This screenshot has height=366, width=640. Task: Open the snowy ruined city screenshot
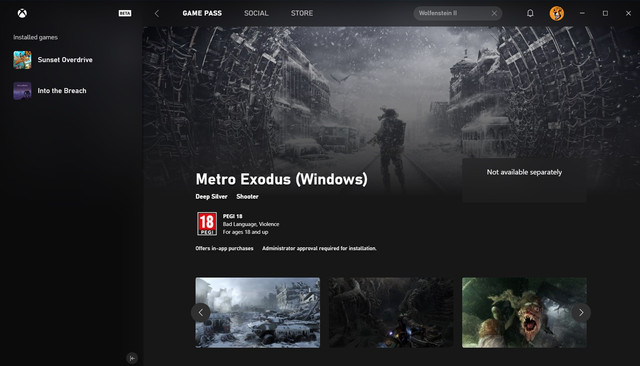point(258,313)
